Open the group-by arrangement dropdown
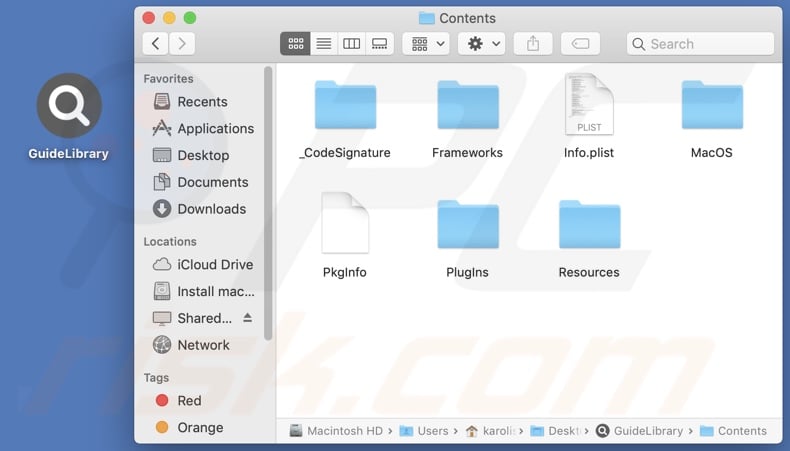Image resolution: width=790 pixels, height=451 pixels. pyautogui.click(x=426, y=44)
